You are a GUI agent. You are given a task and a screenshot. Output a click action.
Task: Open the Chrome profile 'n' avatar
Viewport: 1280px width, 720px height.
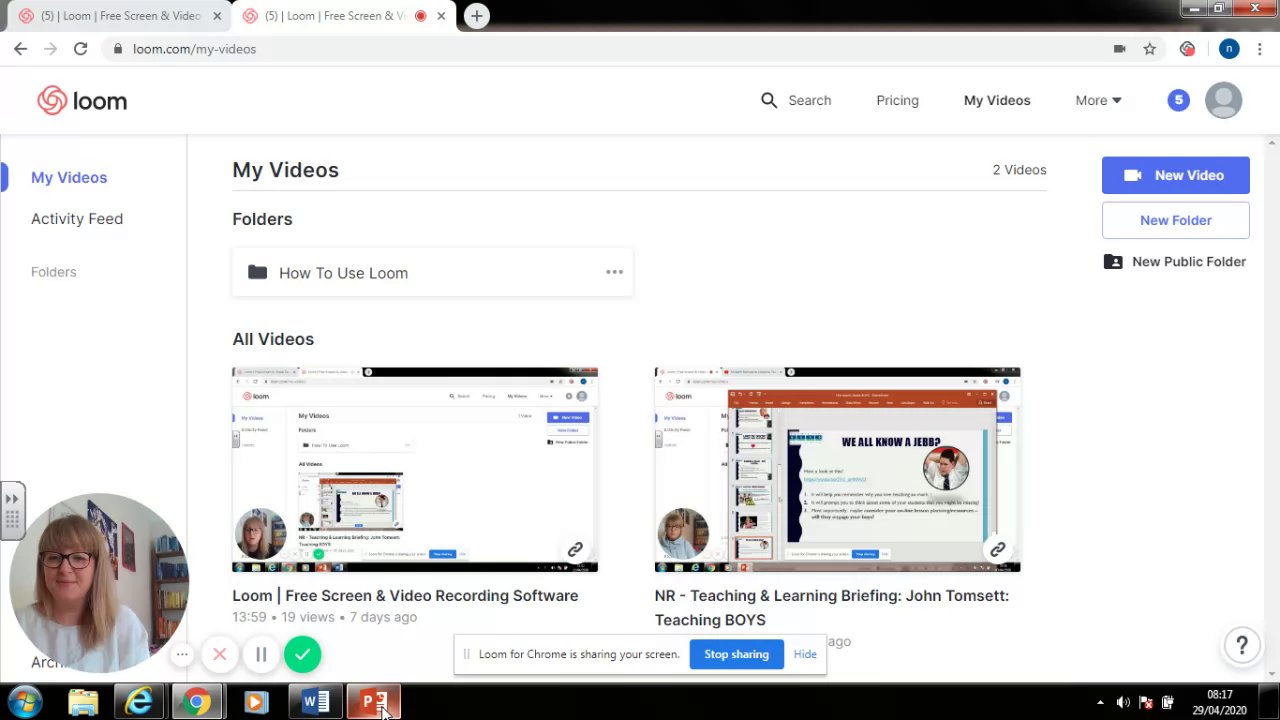click(1229, 48)
